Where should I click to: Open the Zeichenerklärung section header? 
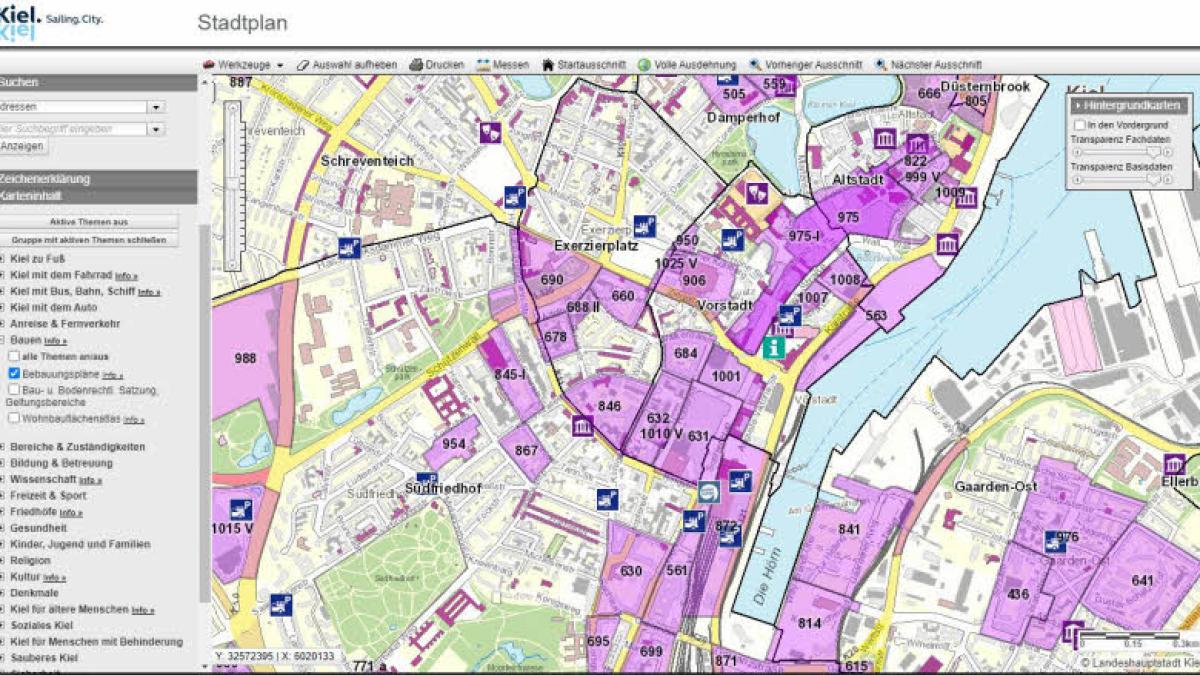click(45, 179)
